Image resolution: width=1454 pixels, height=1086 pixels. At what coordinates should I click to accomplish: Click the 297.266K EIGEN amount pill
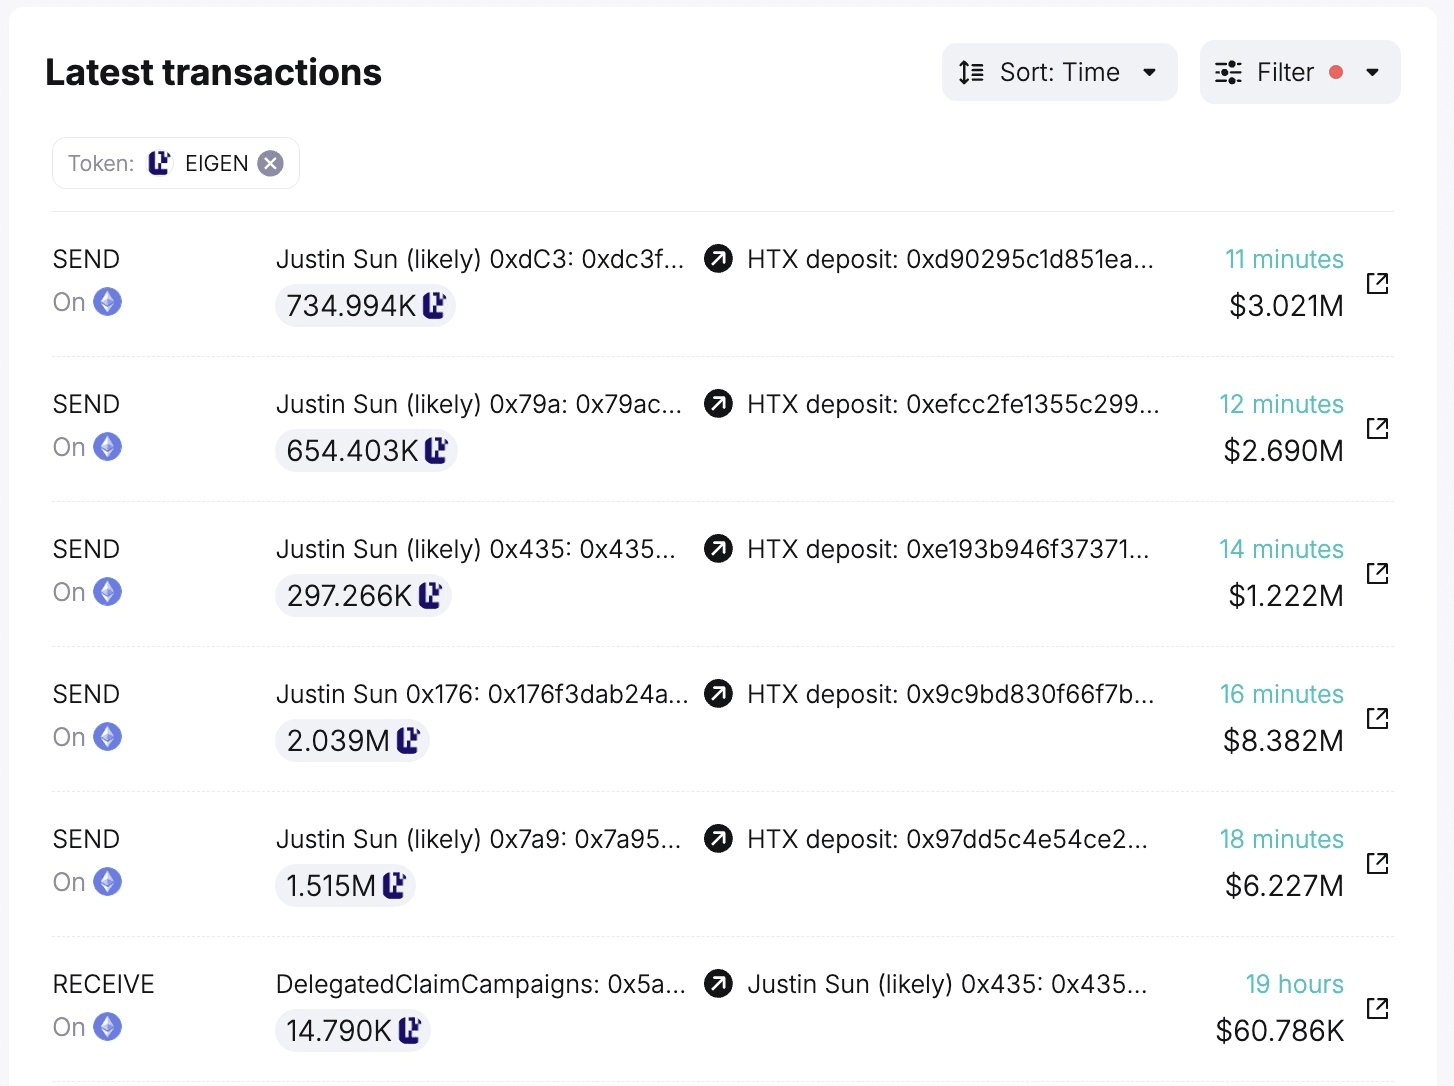point(363,596)
